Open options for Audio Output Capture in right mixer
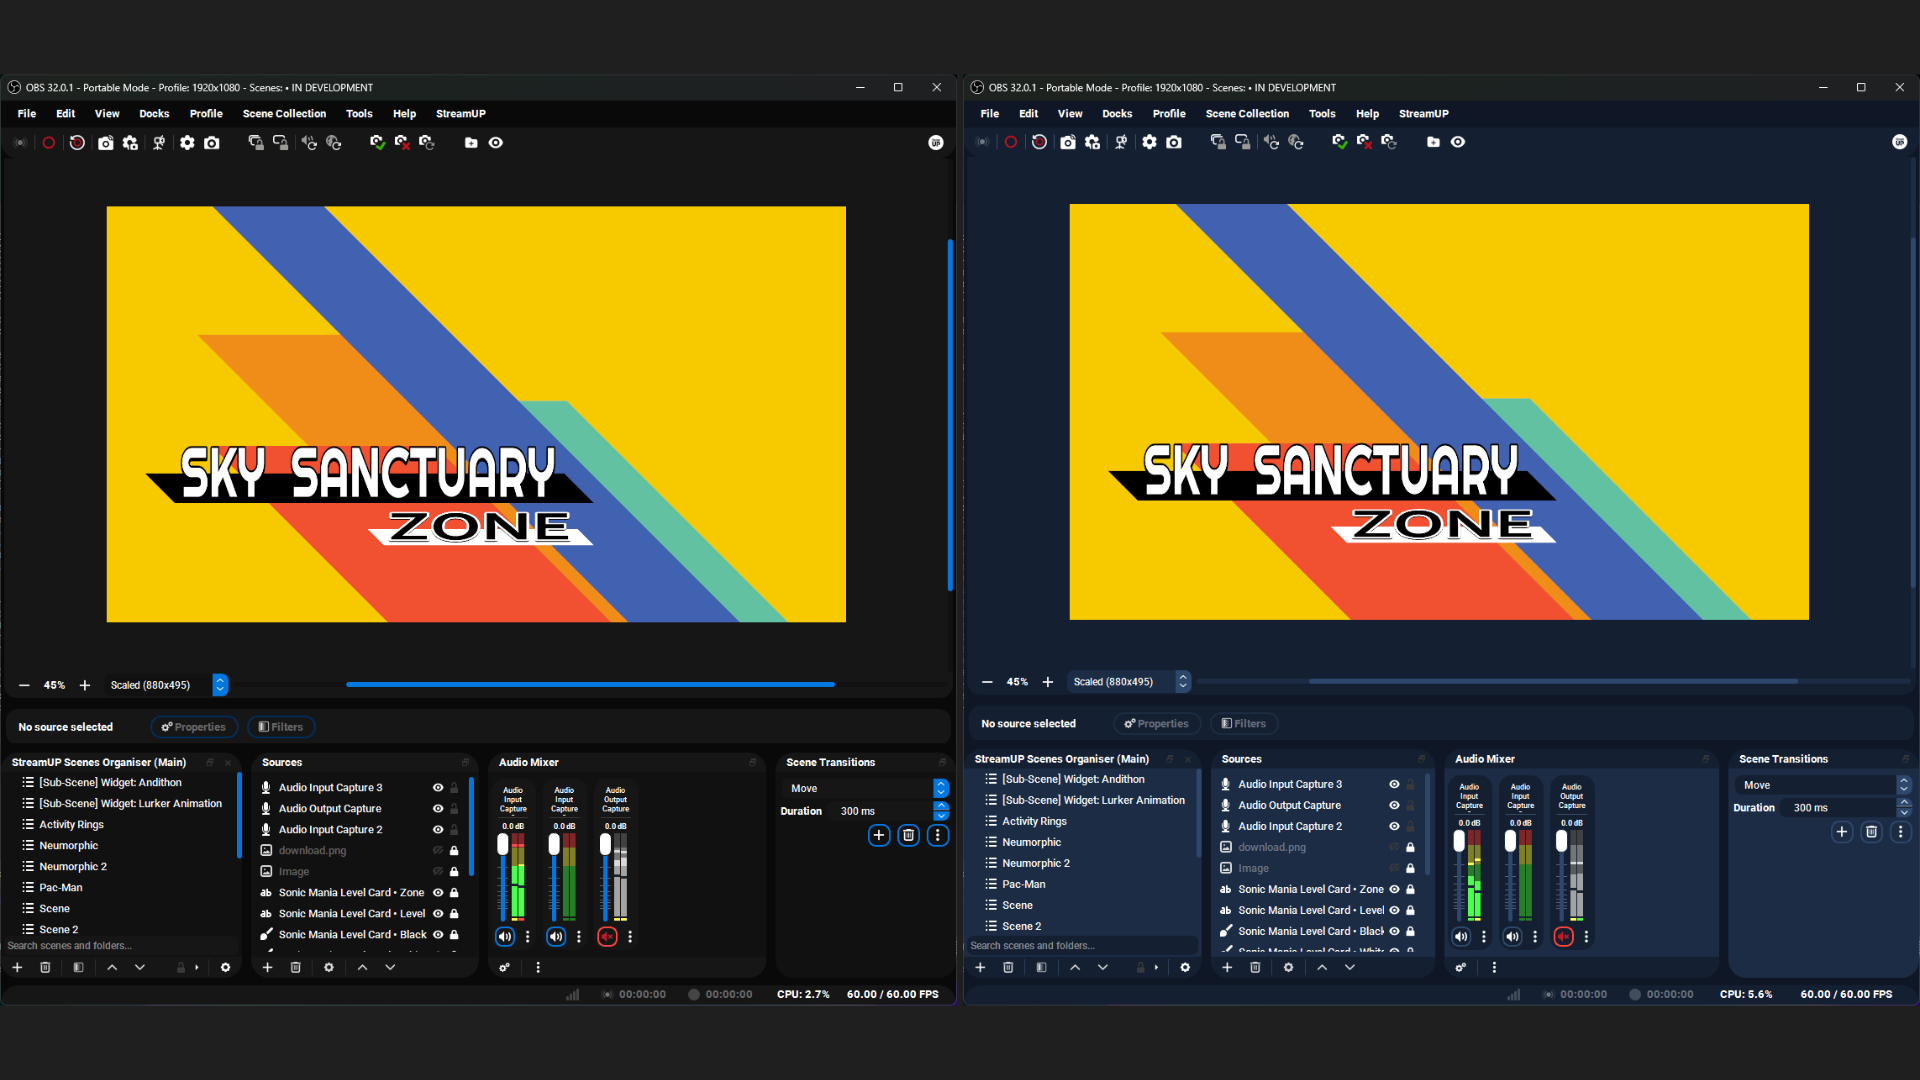The height and width of the screenshot is (1080, 1920). click(1586, 937)
